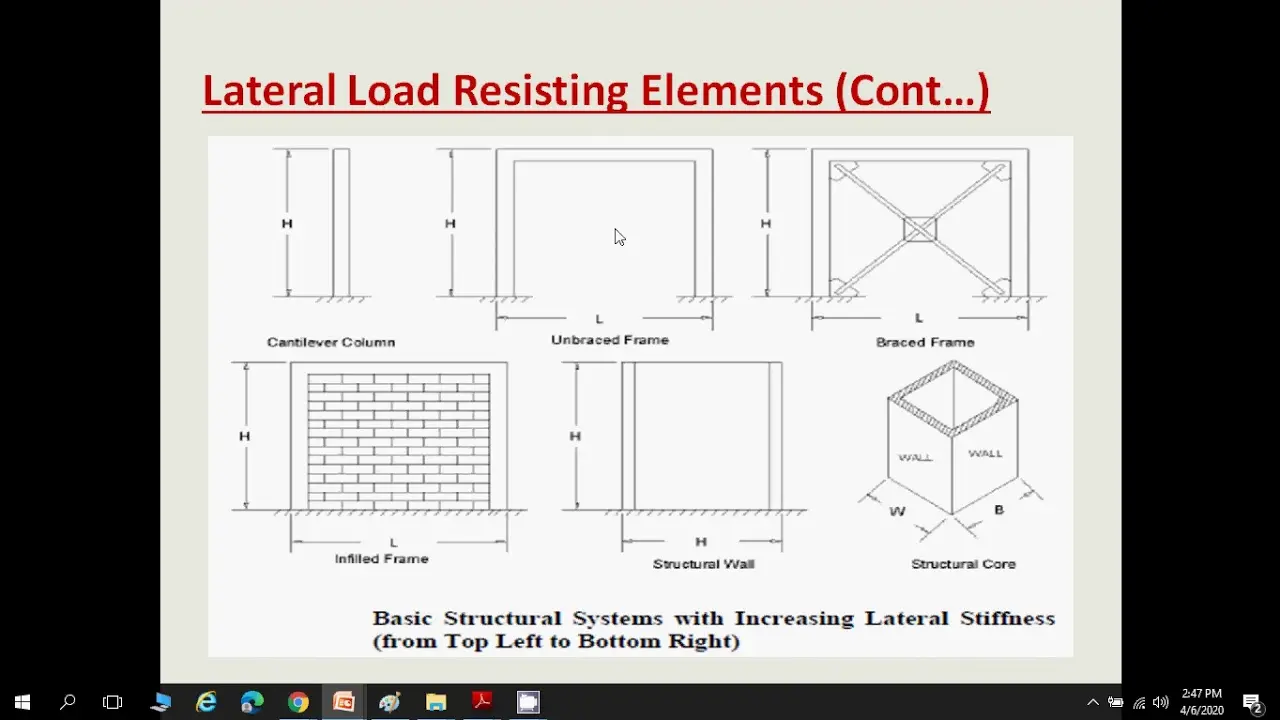Image resolution: width=1280 pixels, height=720 pixels.
Task: Open the Paint palette app on taskbar
Action: pyautogui.click(x=390, y=702)
